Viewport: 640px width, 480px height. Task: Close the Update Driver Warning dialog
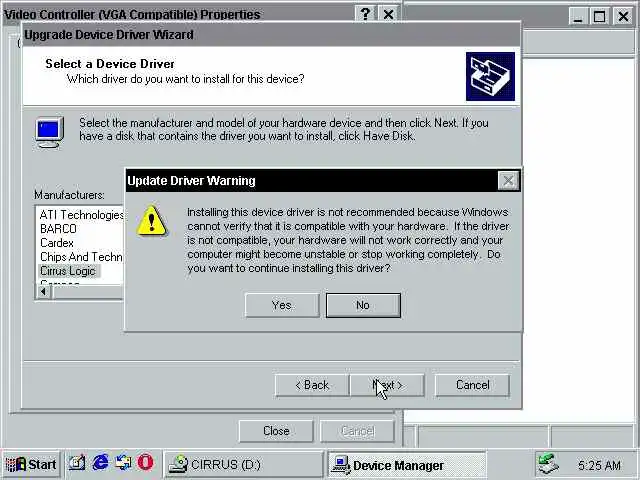(508, 180)
